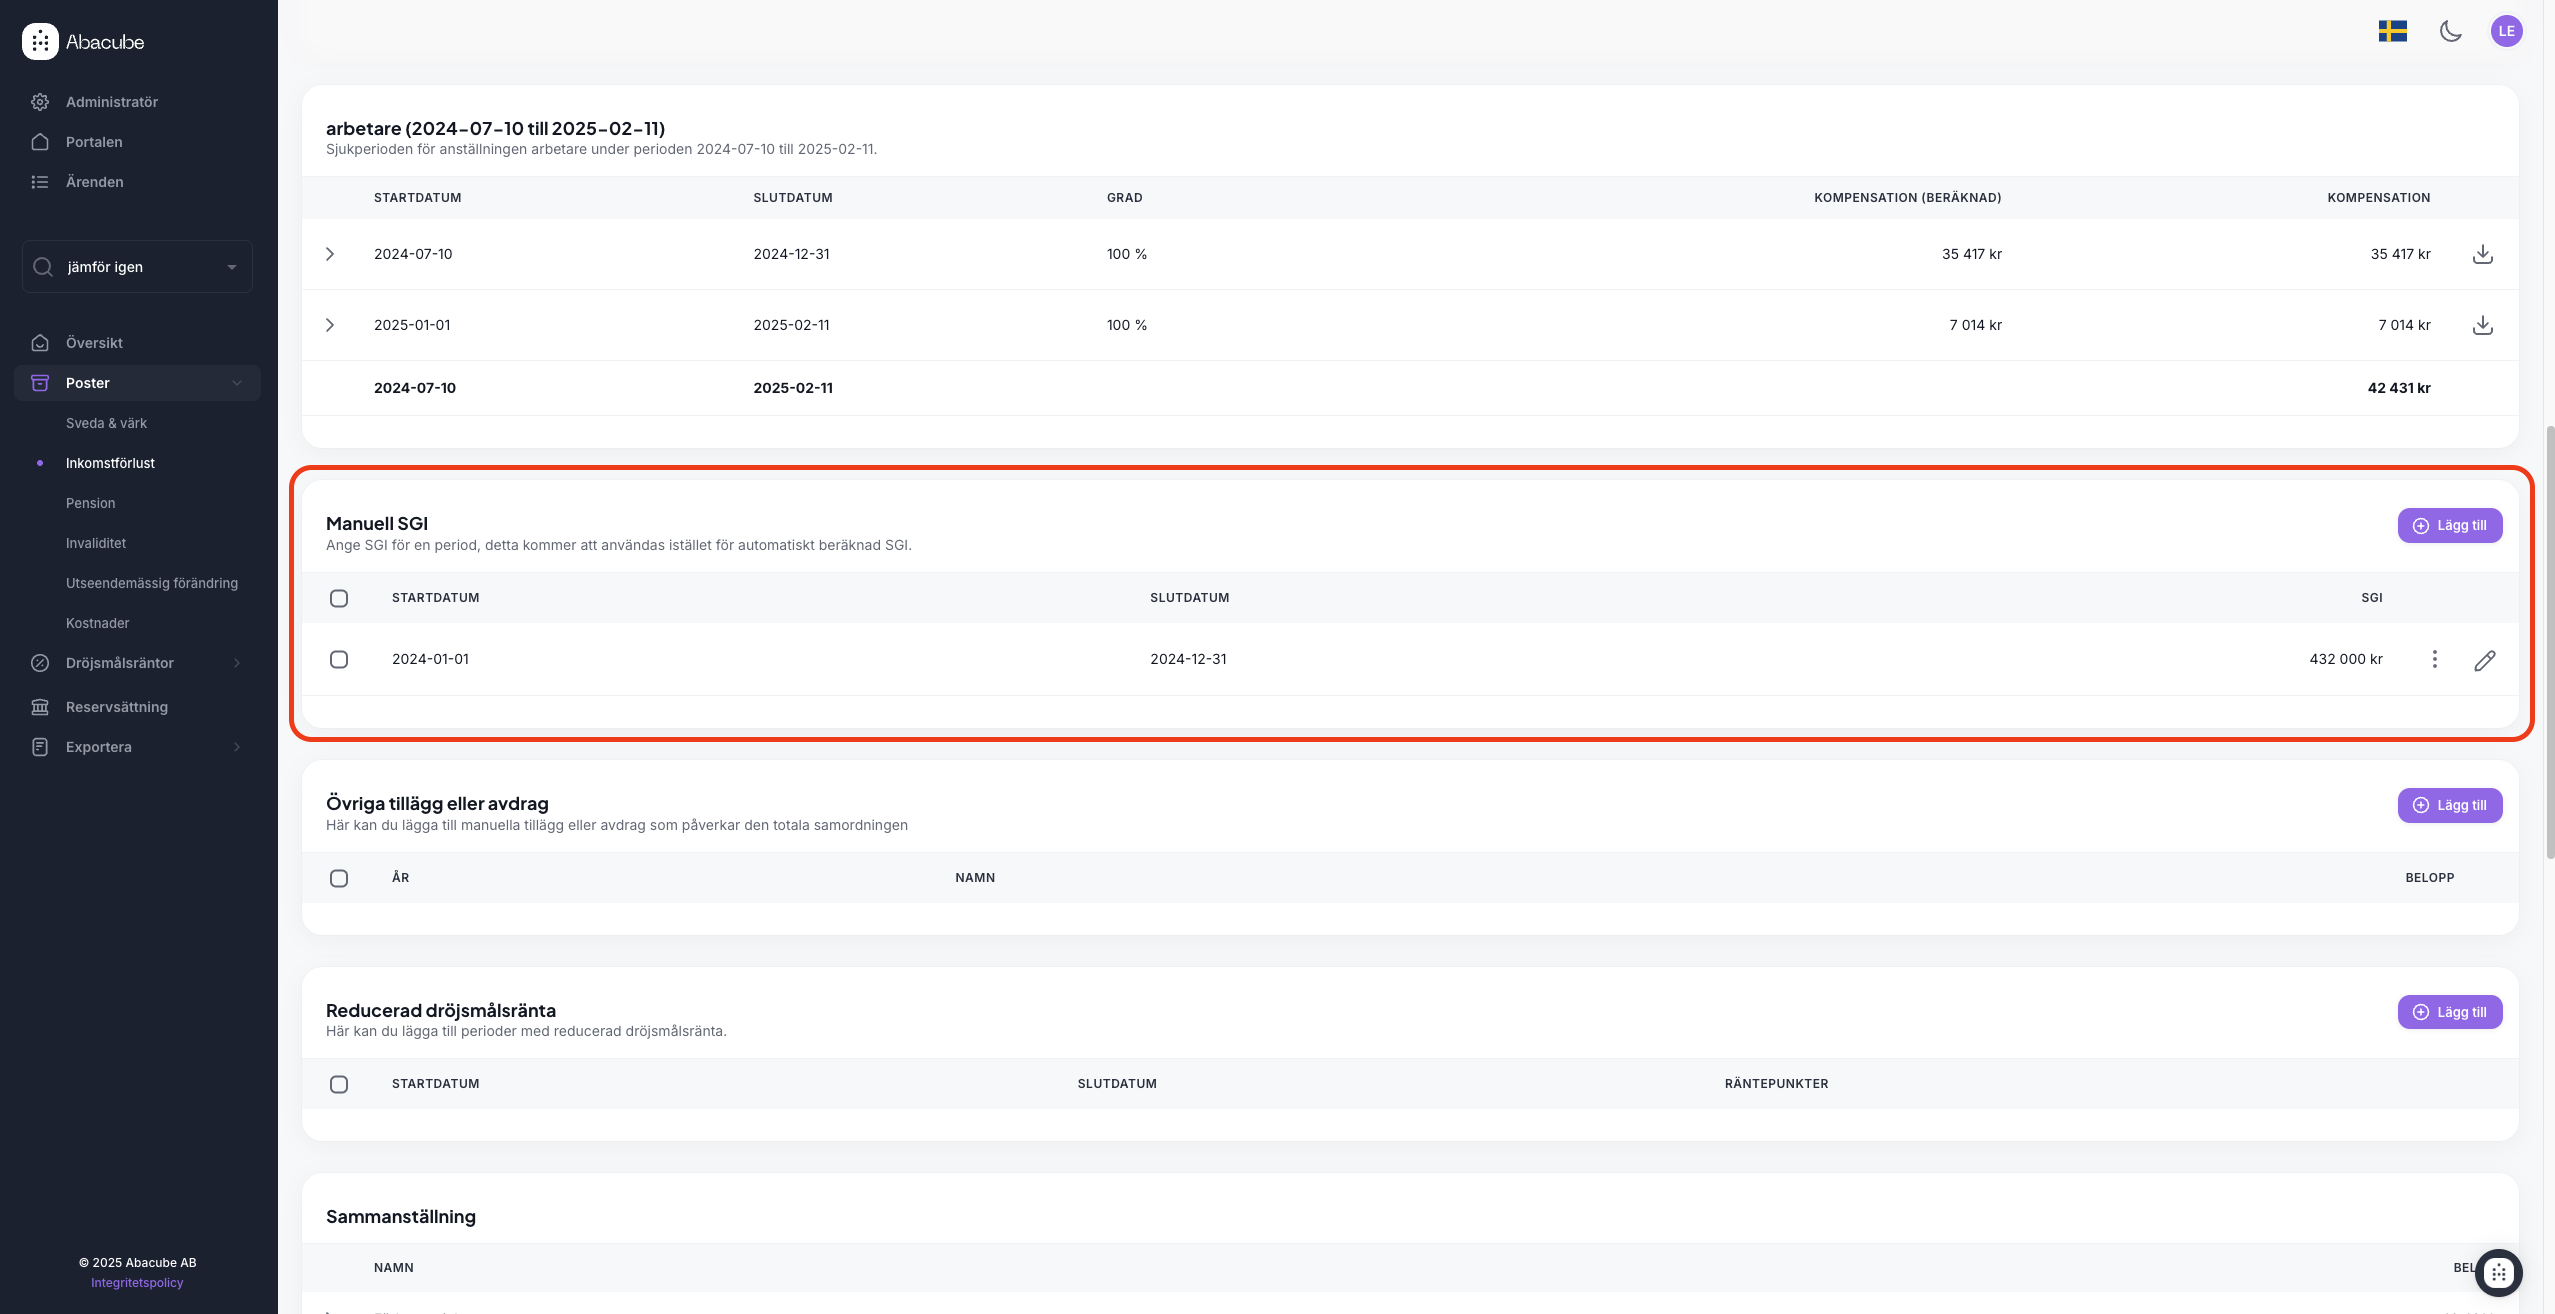Expand the Dröjsmålsräntor sidebar section

(120, 663)
